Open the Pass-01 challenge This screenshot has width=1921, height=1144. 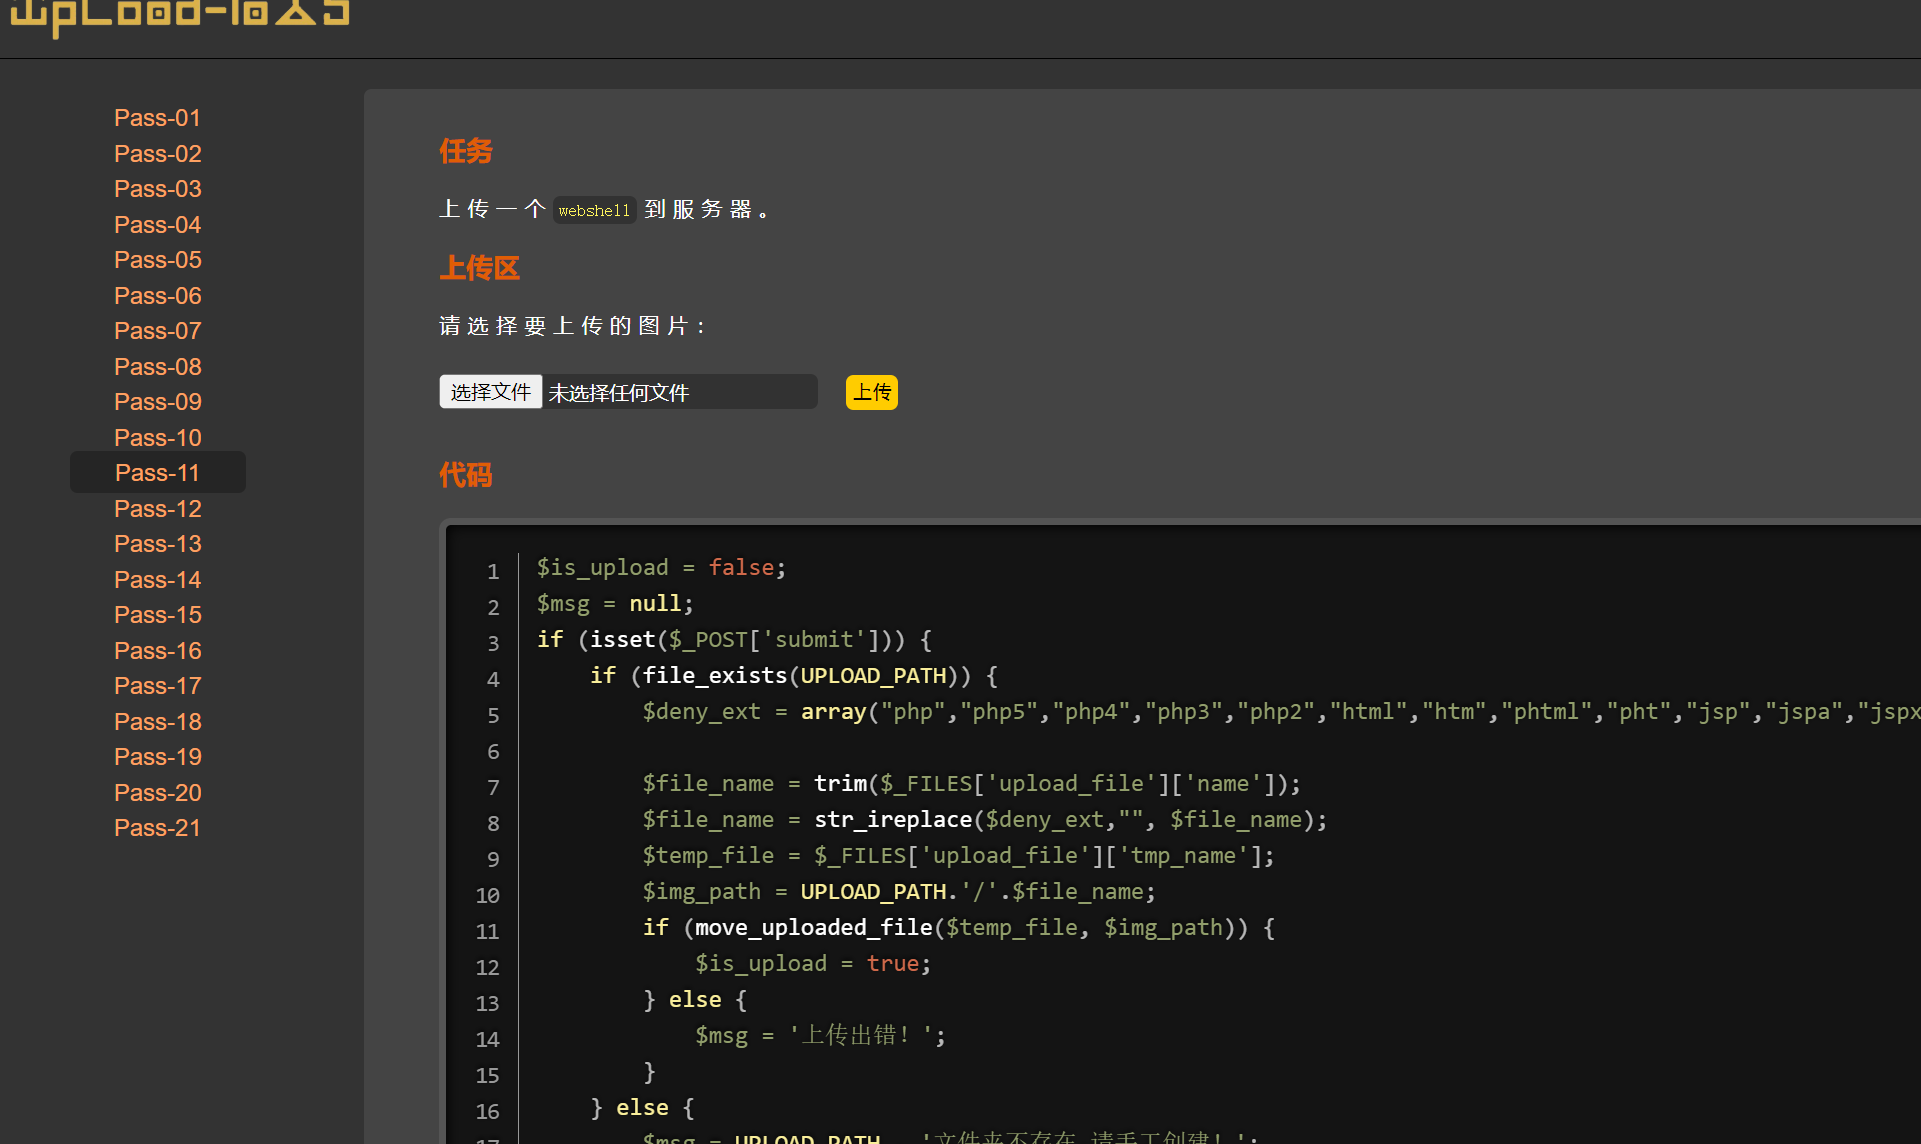[x=157, y=118]
